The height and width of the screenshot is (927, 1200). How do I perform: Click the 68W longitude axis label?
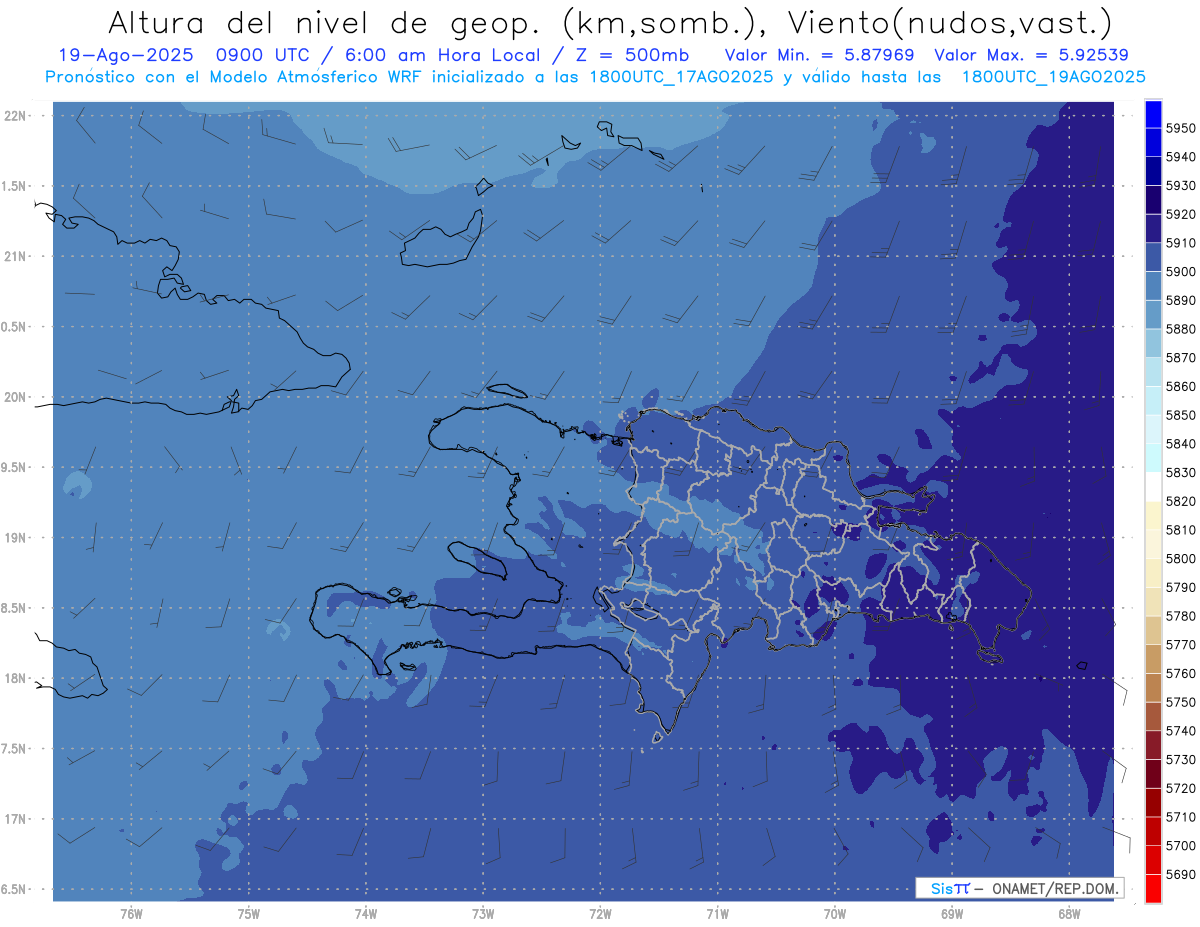pos(1069,914)
